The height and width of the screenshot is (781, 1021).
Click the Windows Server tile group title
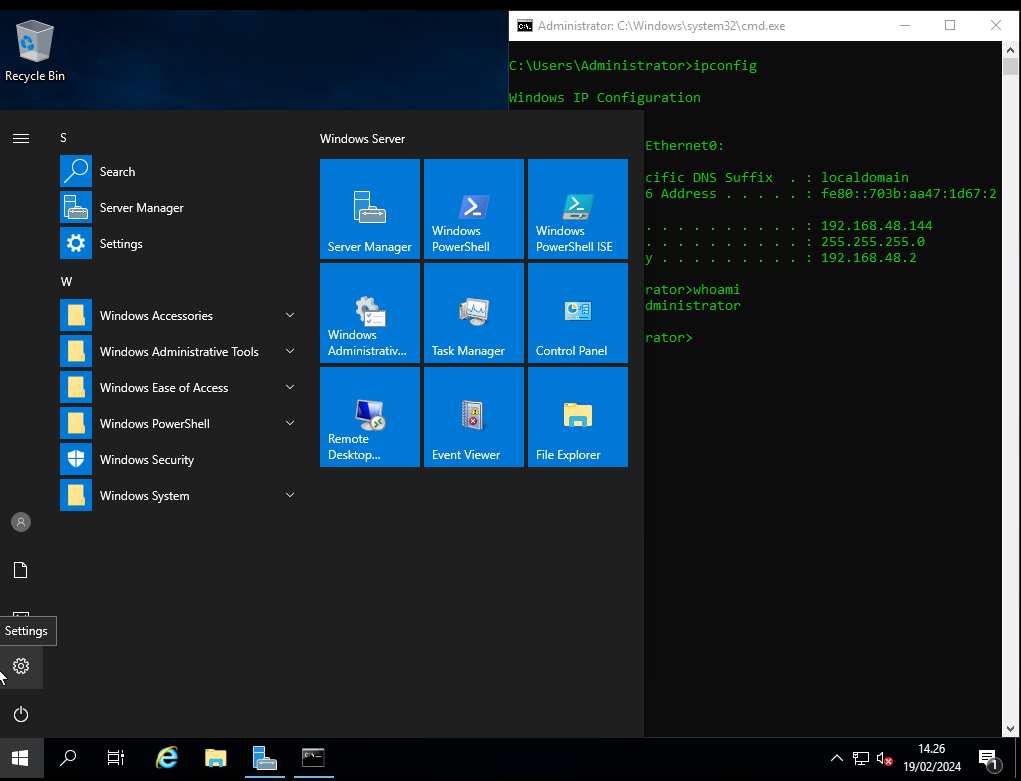pos(362,139)
